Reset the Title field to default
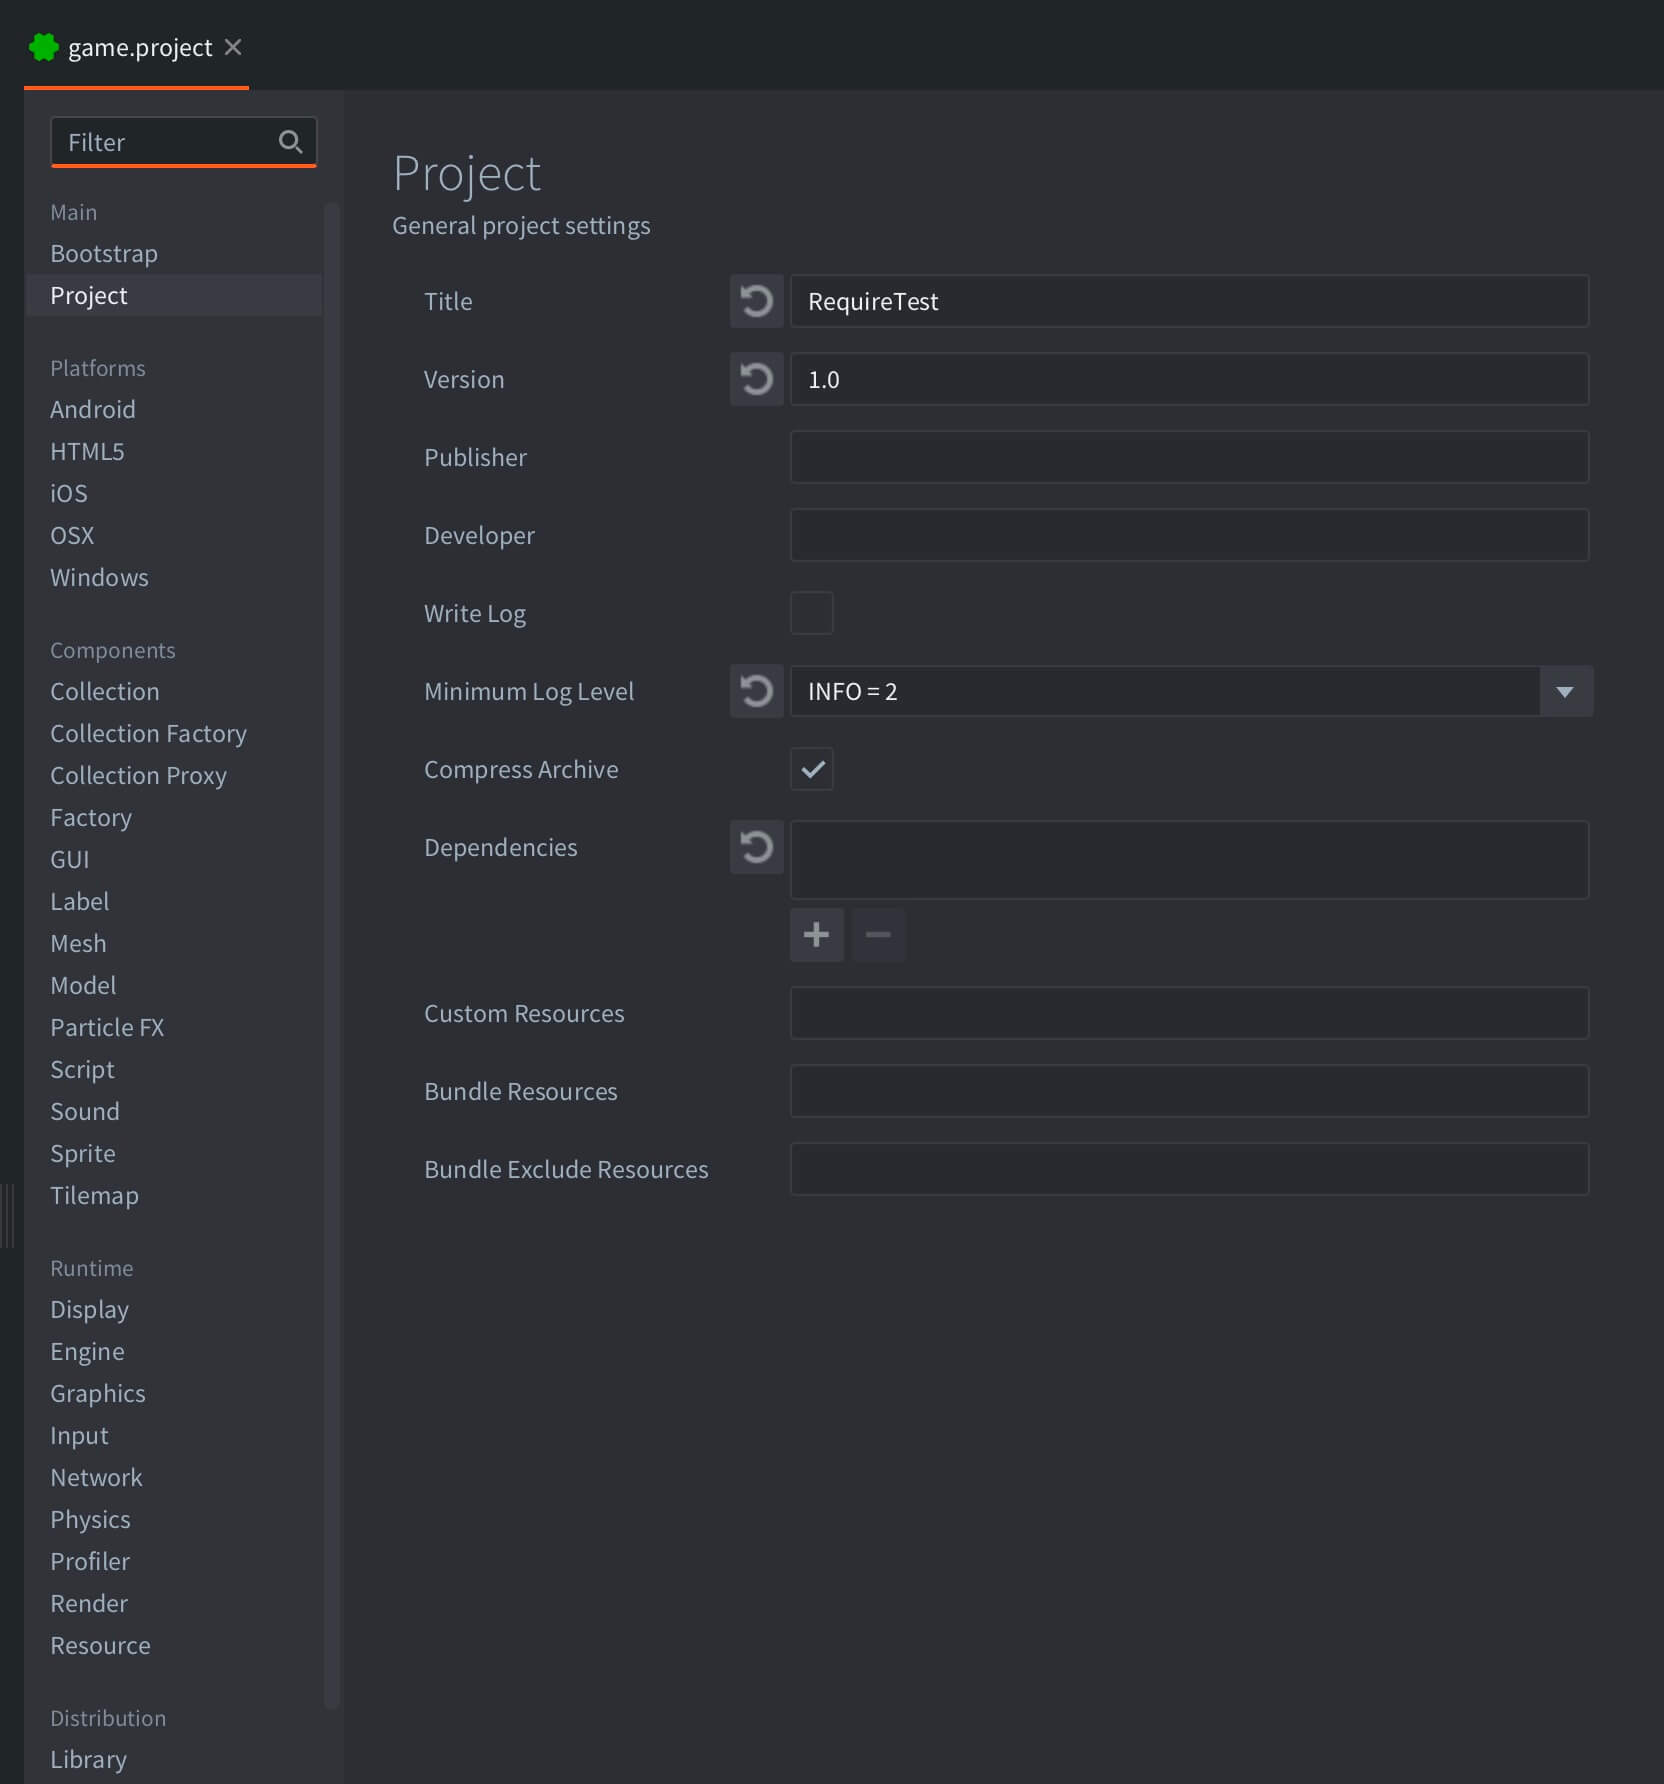1664x1784 pixels. tap(756, 301)
